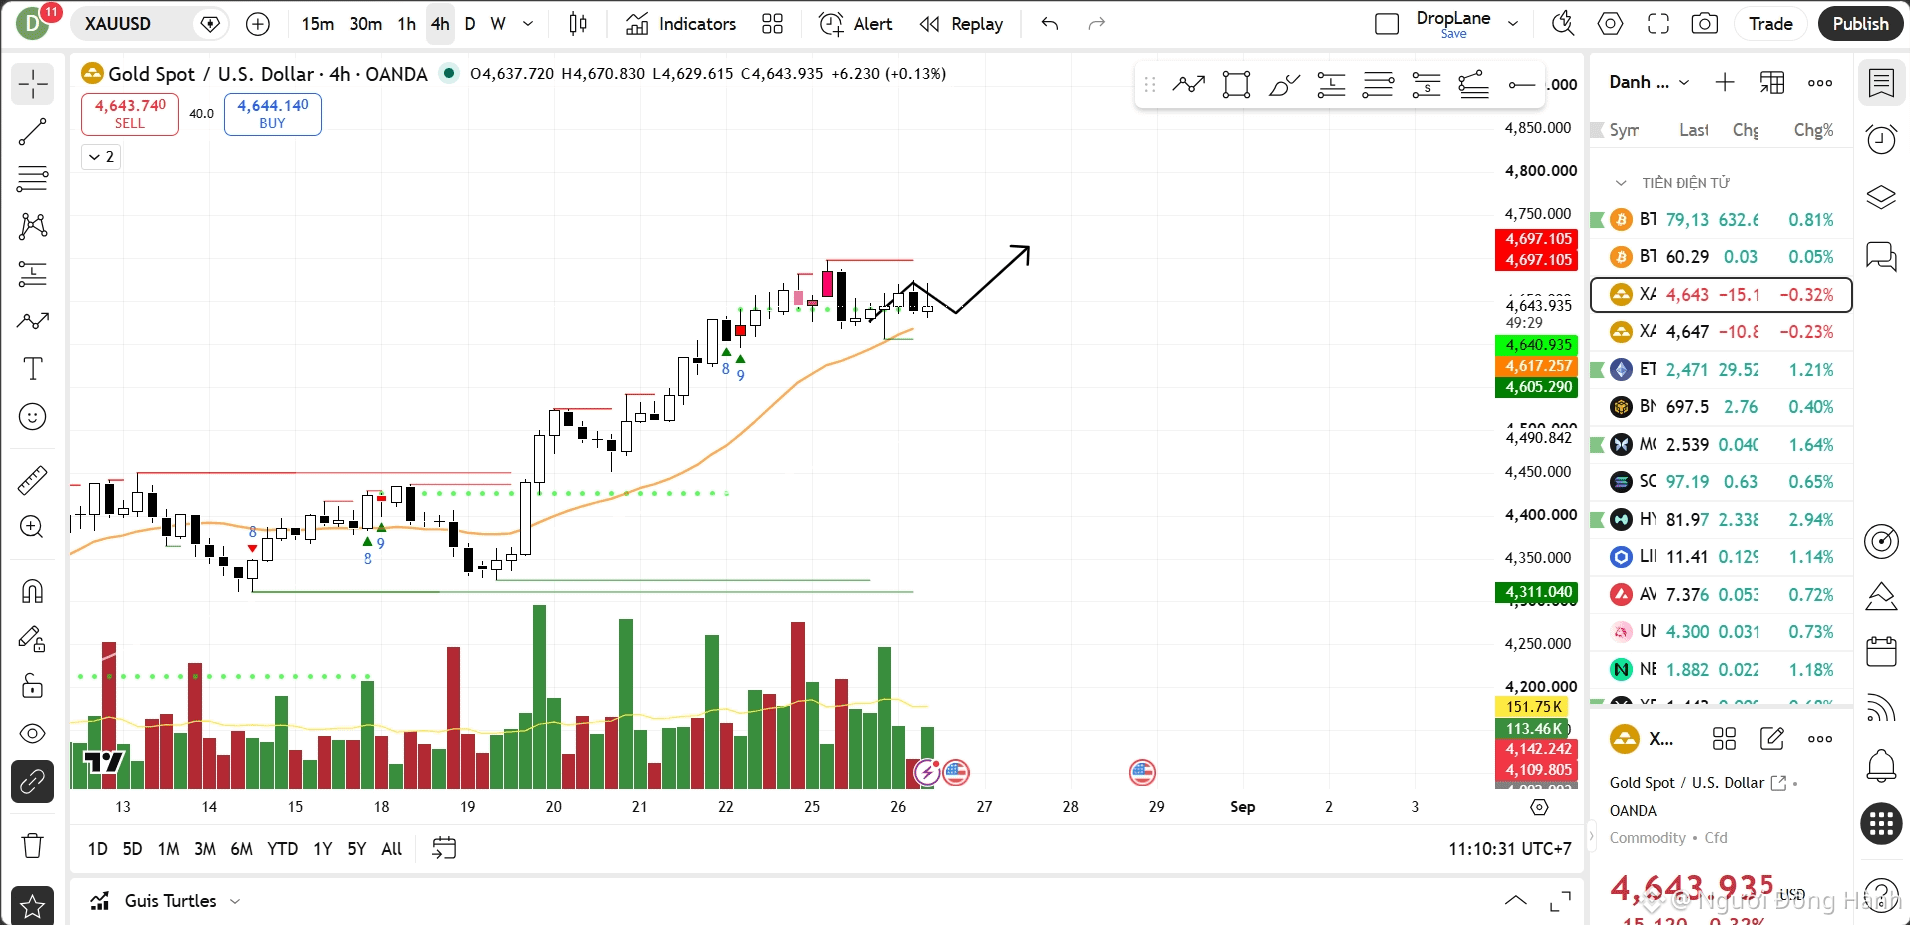This screenshot has width=1910, height=925.
Task: Select the trend line drawing tool
Action: [33, 131]
